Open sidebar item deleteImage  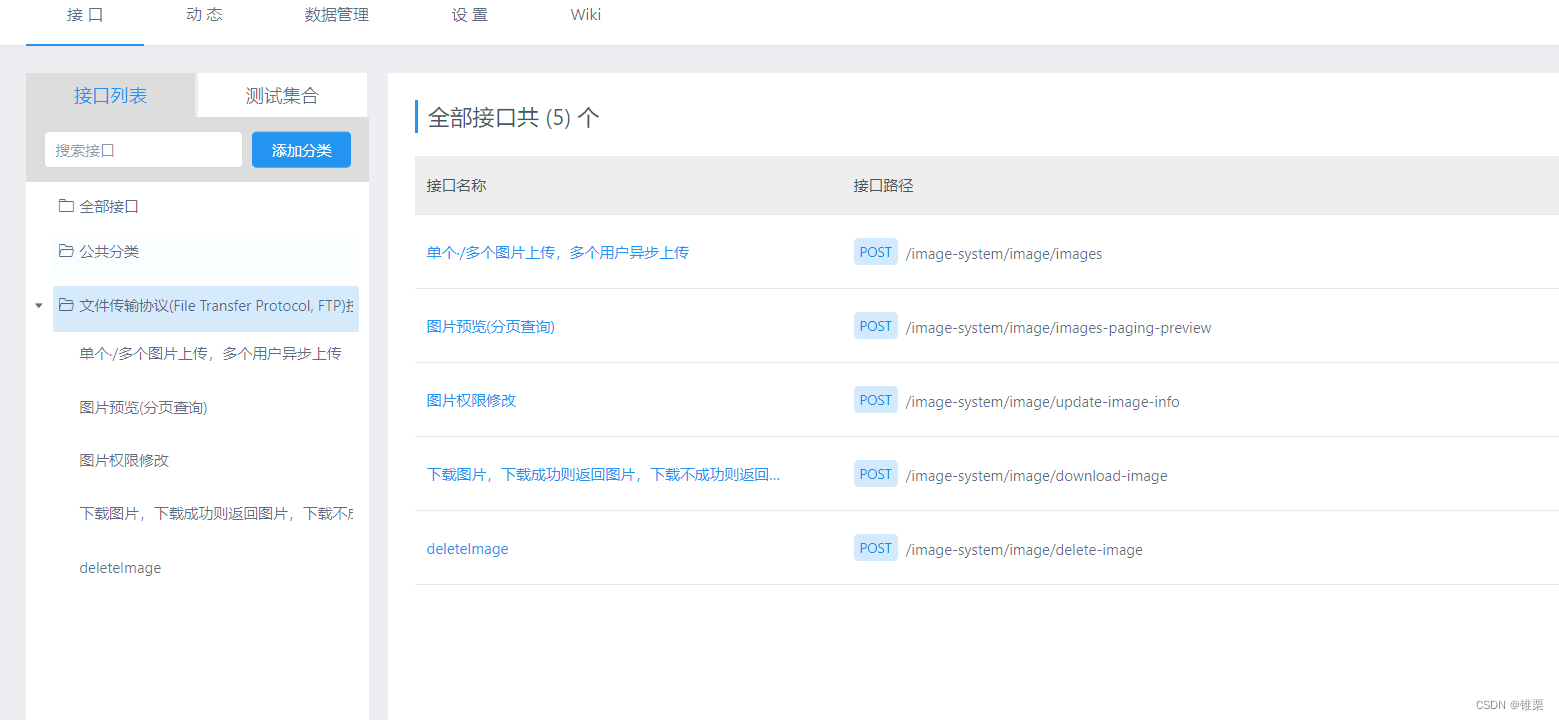coord(120,568)
